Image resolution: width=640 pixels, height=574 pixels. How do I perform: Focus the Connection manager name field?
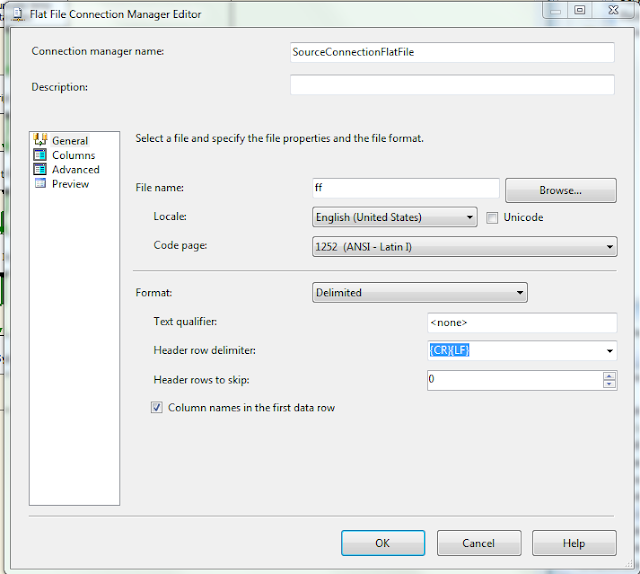[452, 52]
